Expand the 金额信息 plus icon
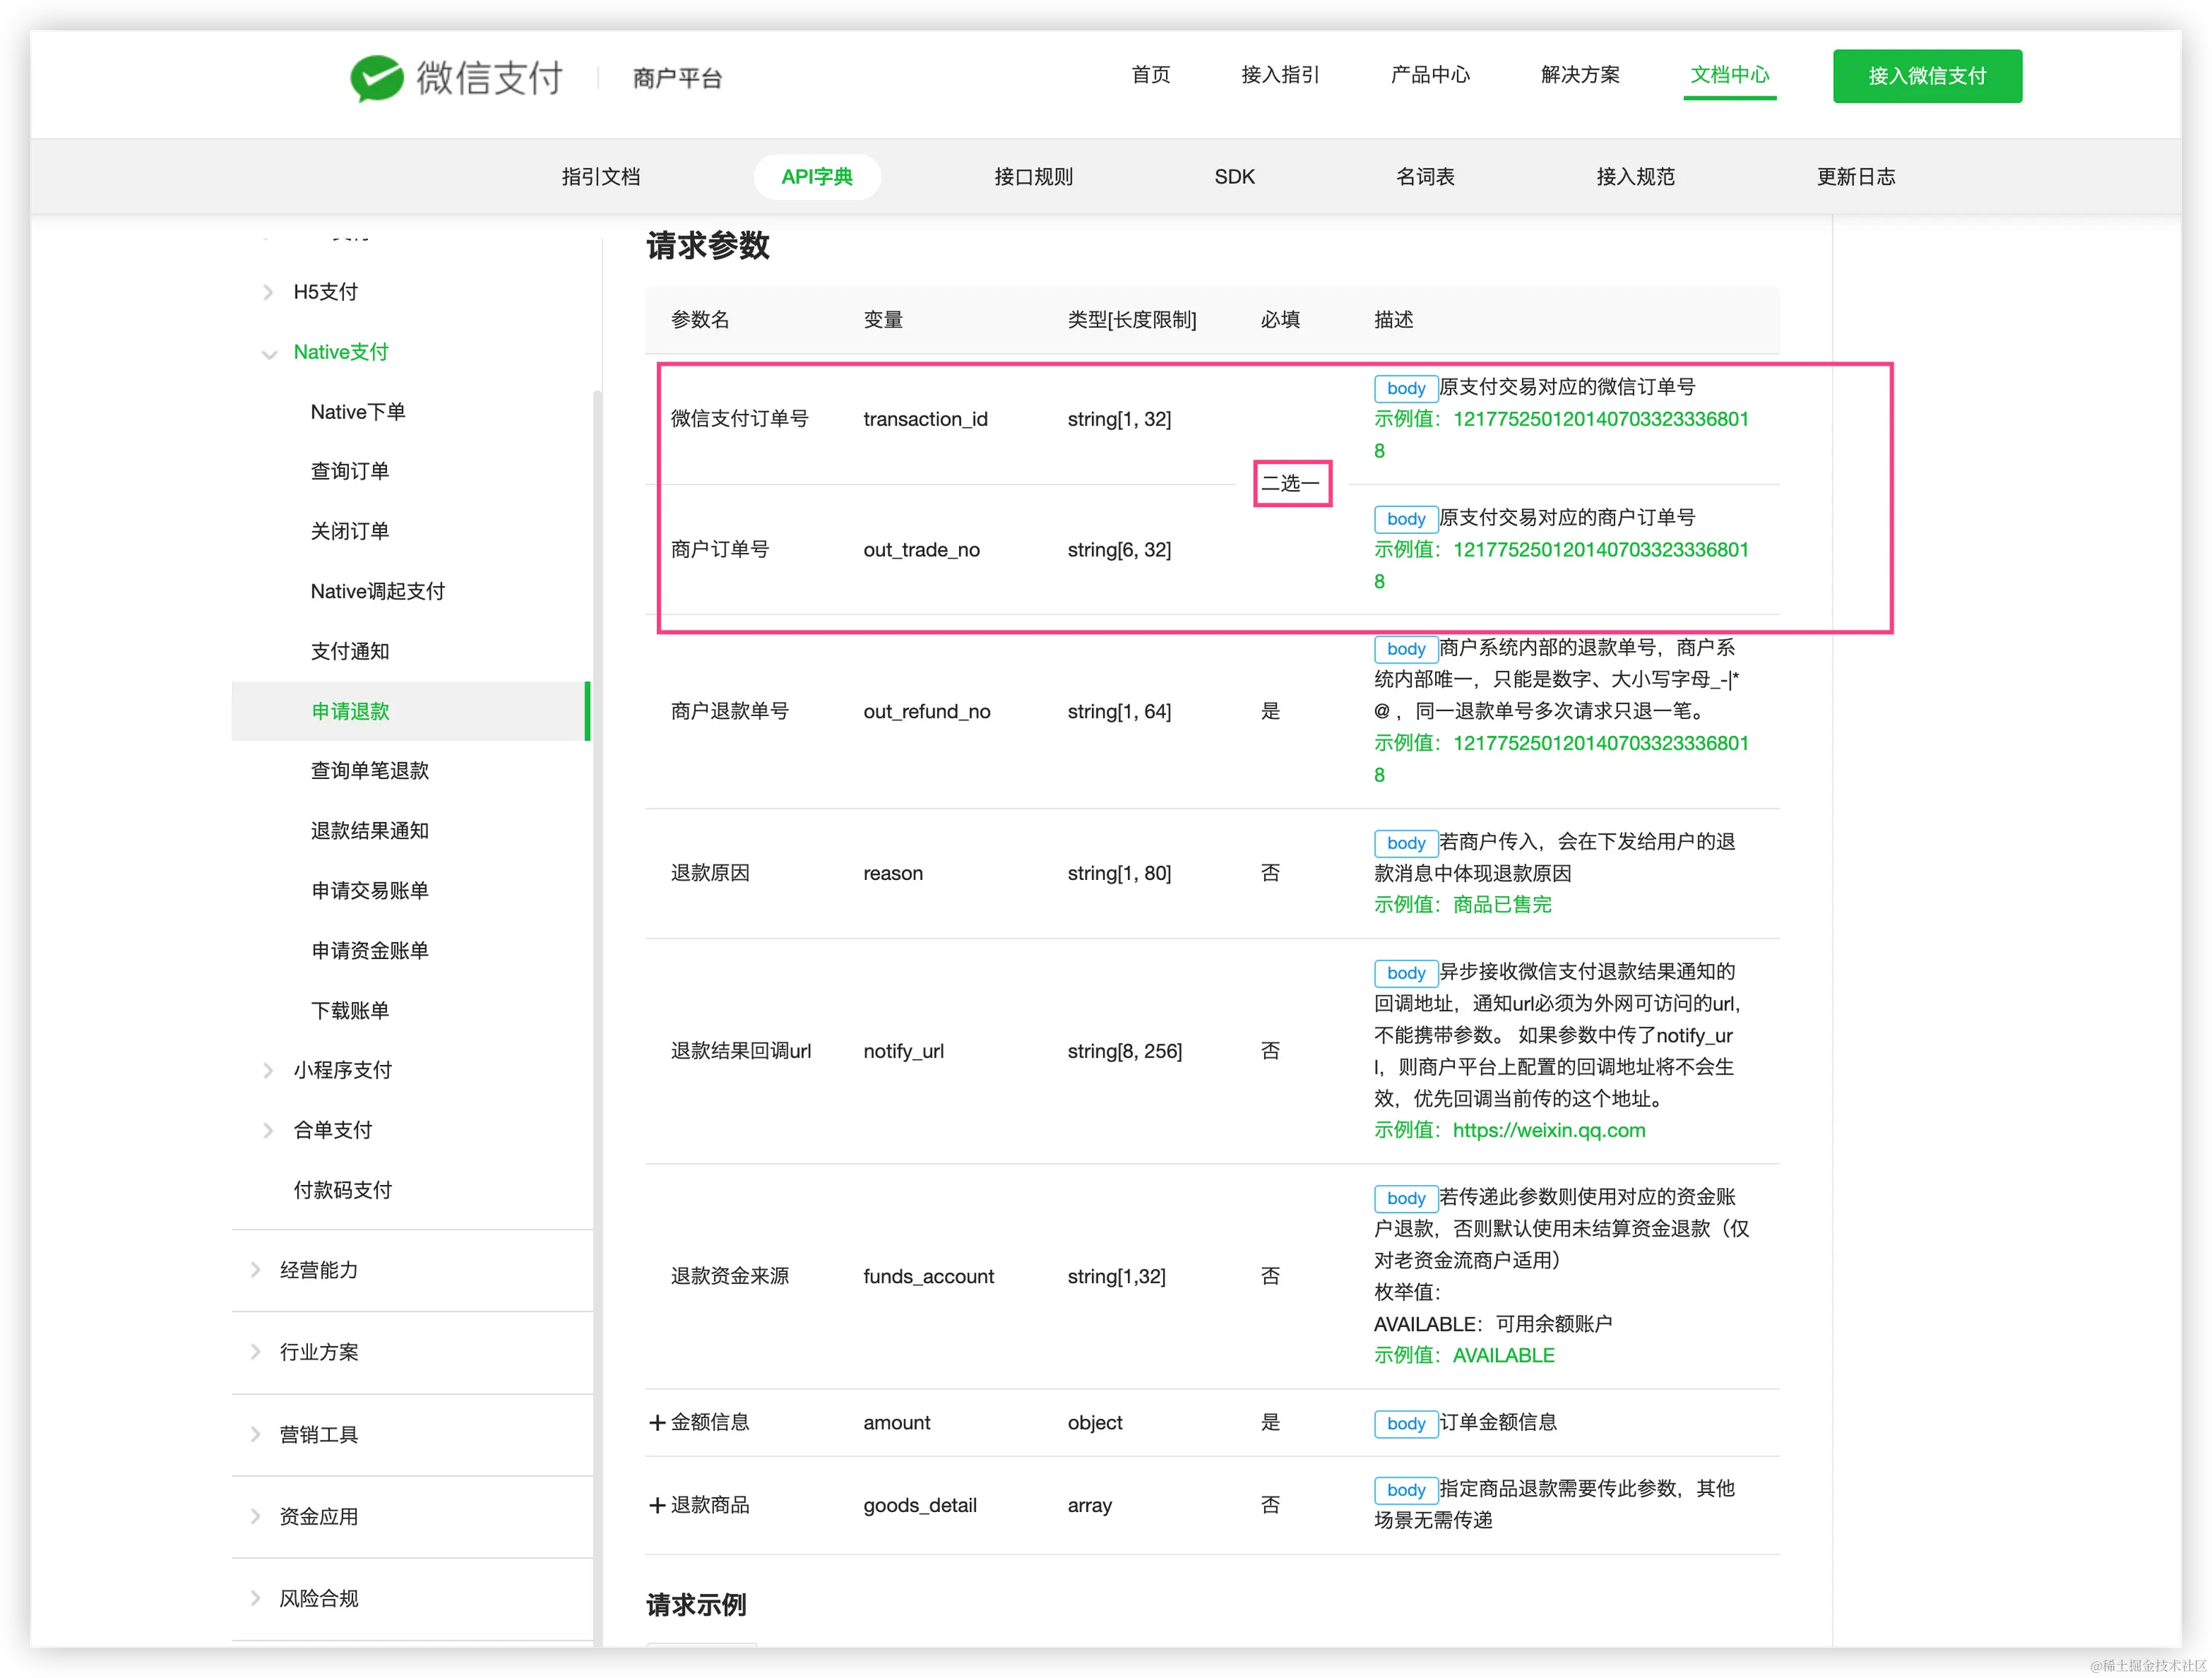The image size is (2212, 1678). [657, 1422]
